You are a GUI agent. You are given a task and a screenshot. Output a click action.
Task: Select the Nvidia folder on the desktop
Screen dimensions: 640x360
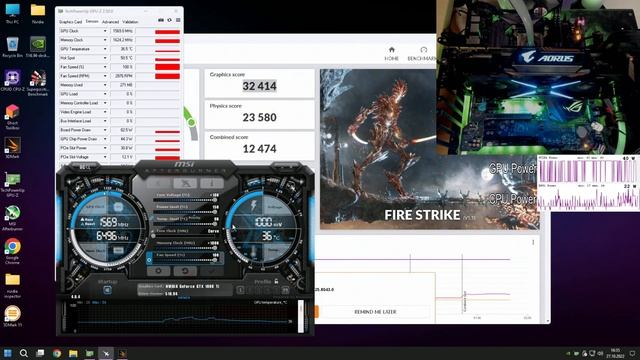point(38,13)
